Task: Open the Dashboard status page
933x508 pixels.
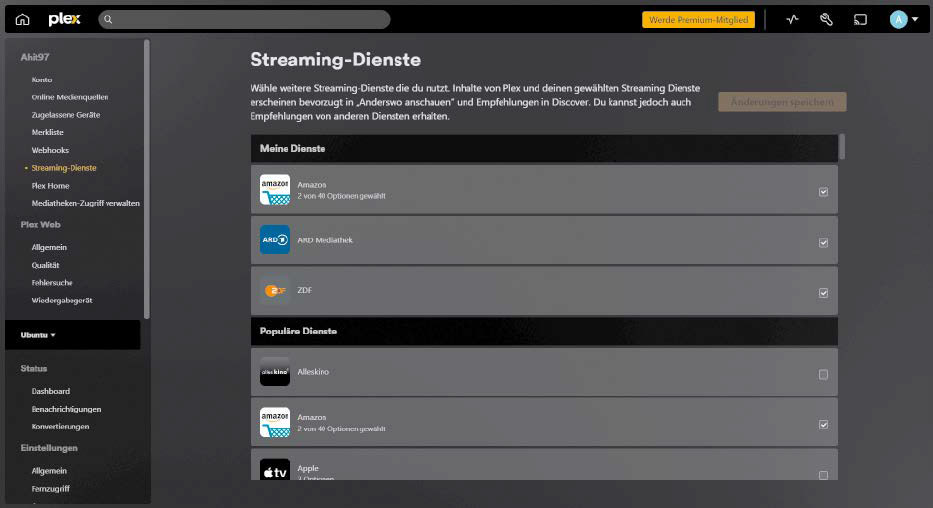Action: [51, 391]
